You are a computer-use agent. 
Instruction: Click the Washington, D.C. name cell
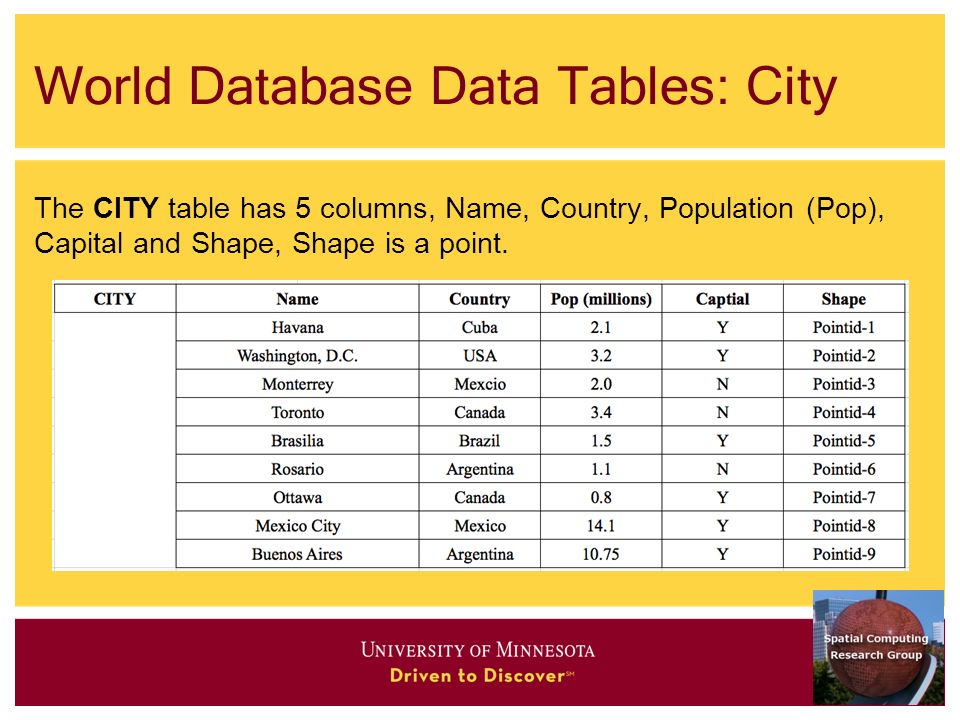click(x=297, y=356)
